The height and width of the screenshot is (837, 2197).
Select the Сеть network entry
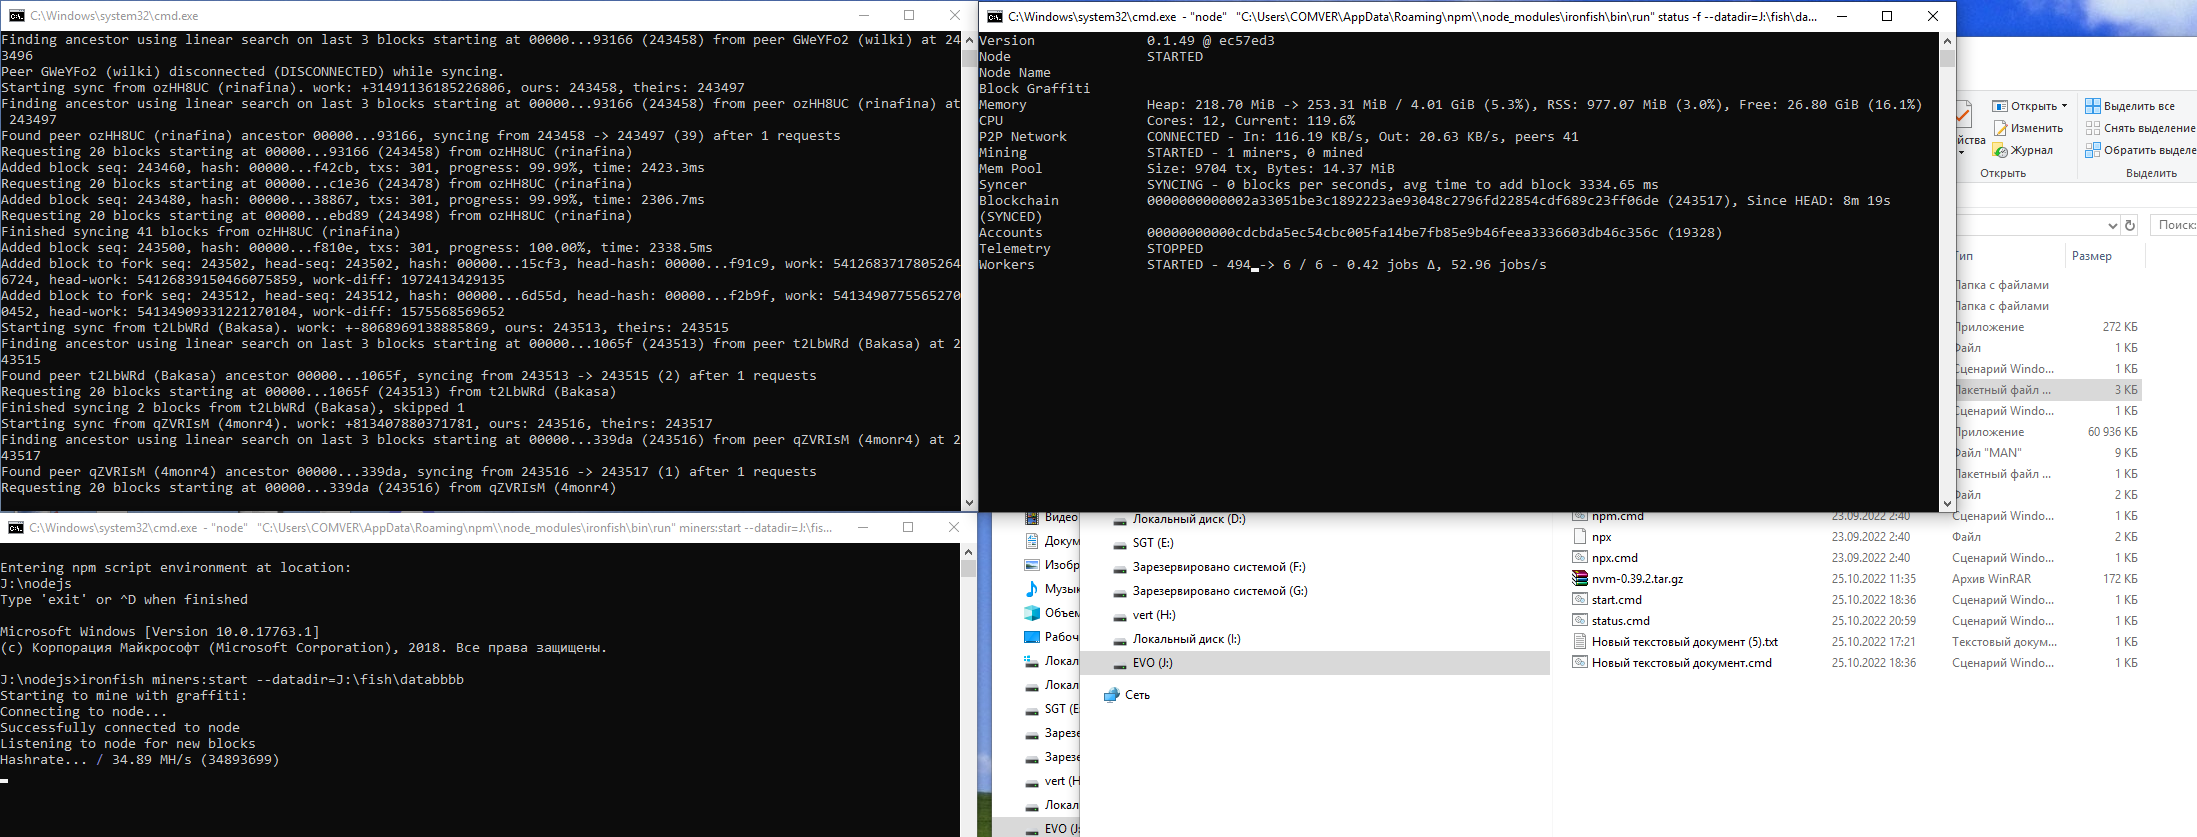tap(1137, 695)
